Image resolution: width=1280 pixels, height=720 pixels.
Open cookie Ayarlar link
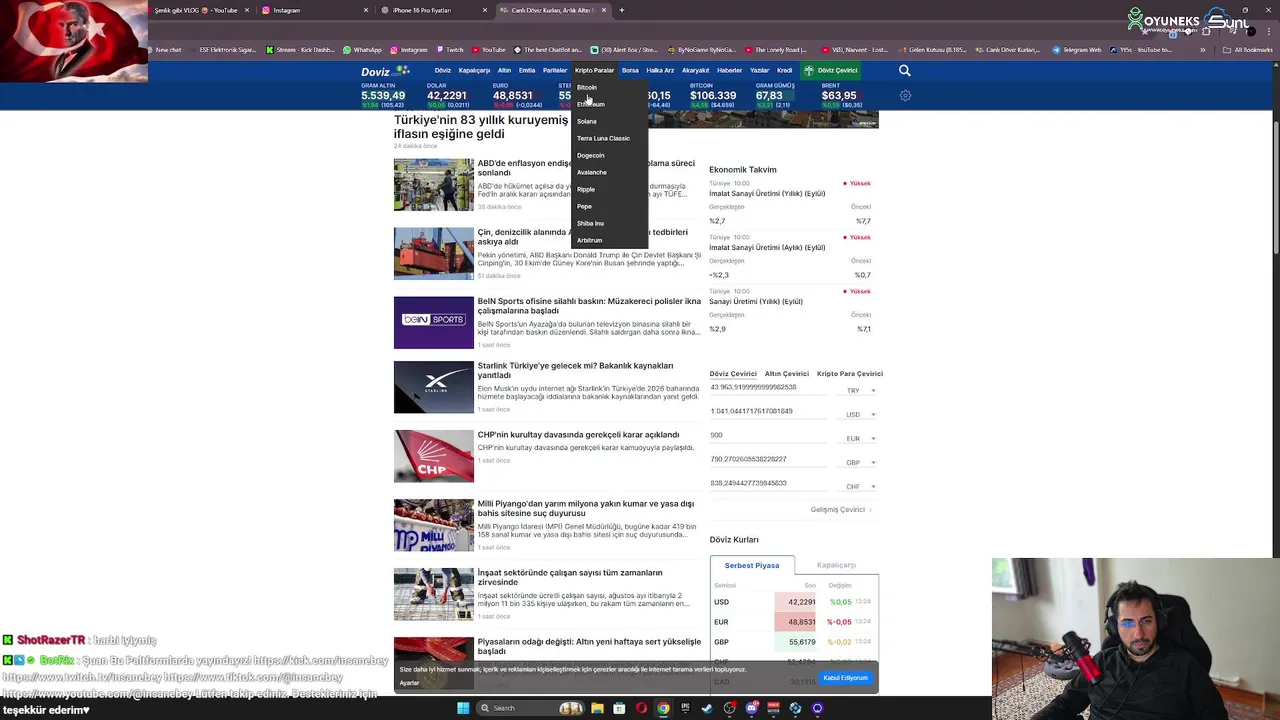410,683
